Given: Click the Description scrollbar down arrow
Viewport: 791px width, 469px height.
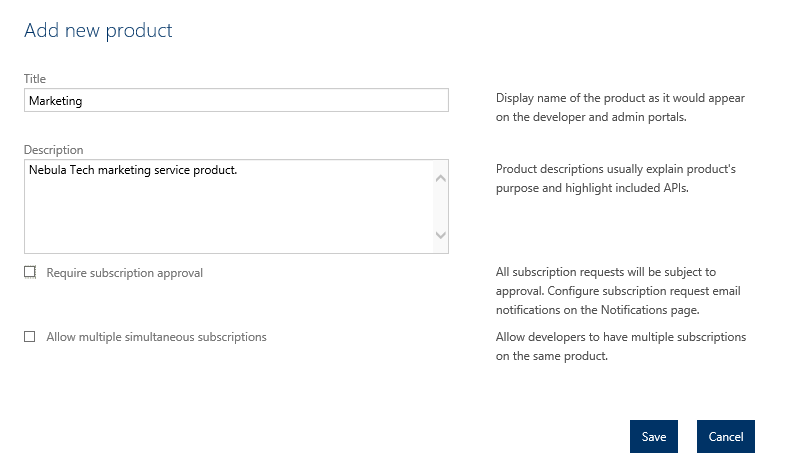Looking at the screenshot, I should click(441, 236).
